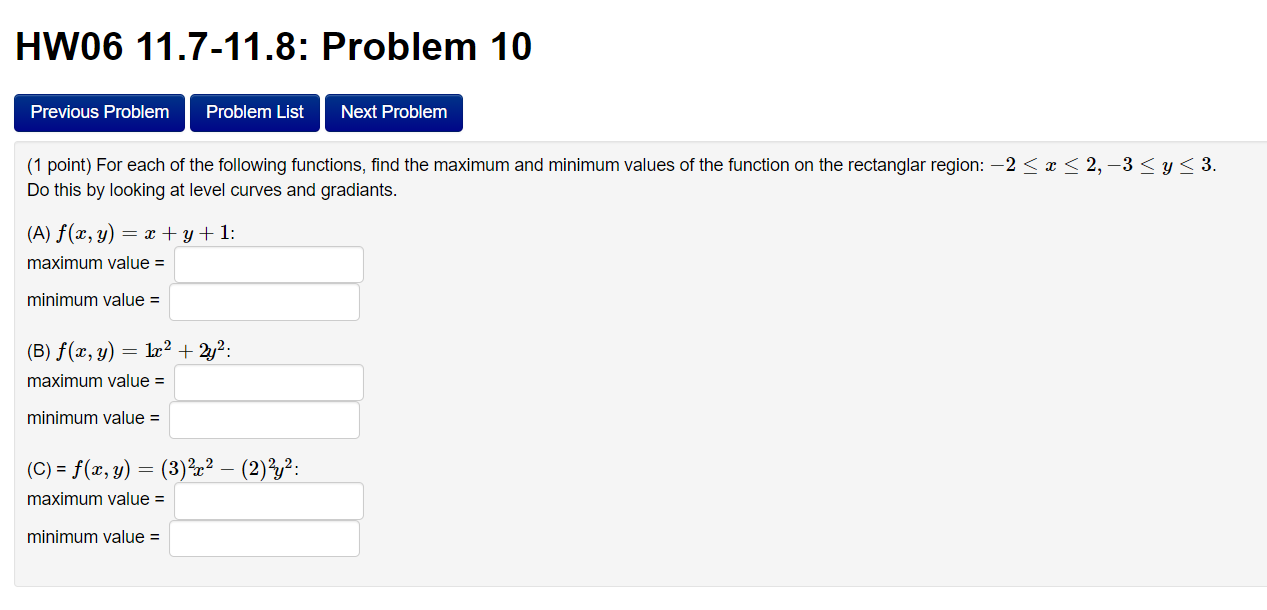
Task: Click the maximum value label in part (C)
Action: pos(96,499)
